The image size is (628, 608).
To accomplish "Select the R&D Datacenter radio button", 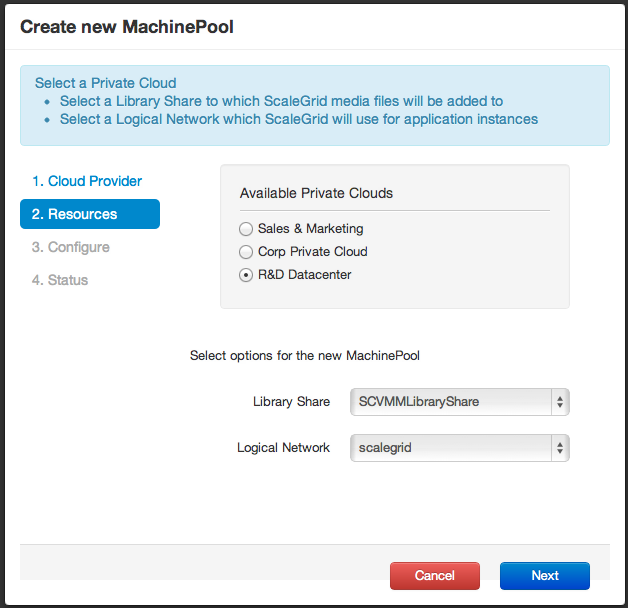I will pyautogui.click(x=247, y=275).
